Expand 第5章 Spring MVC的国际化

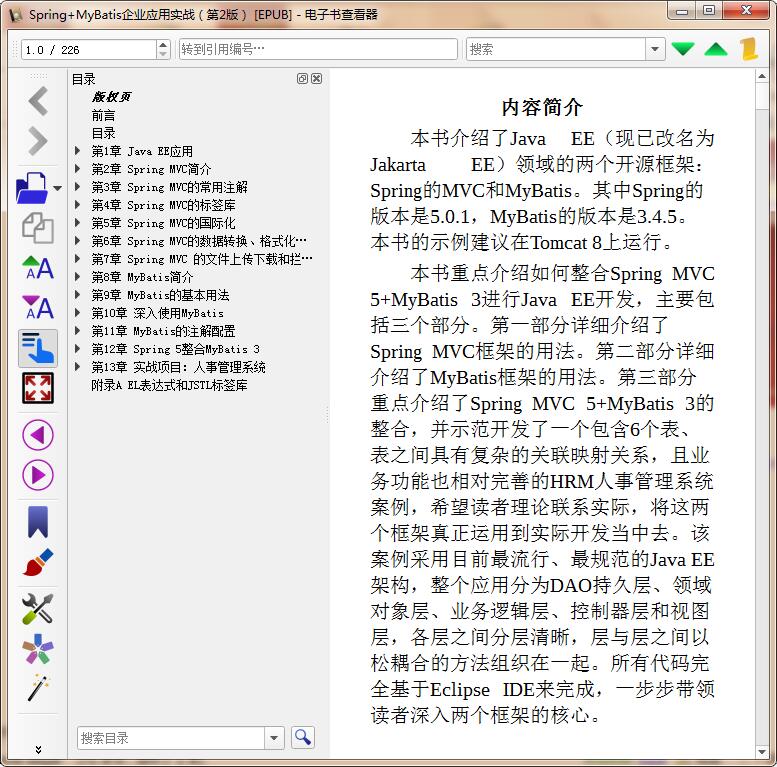pos(77,223)
